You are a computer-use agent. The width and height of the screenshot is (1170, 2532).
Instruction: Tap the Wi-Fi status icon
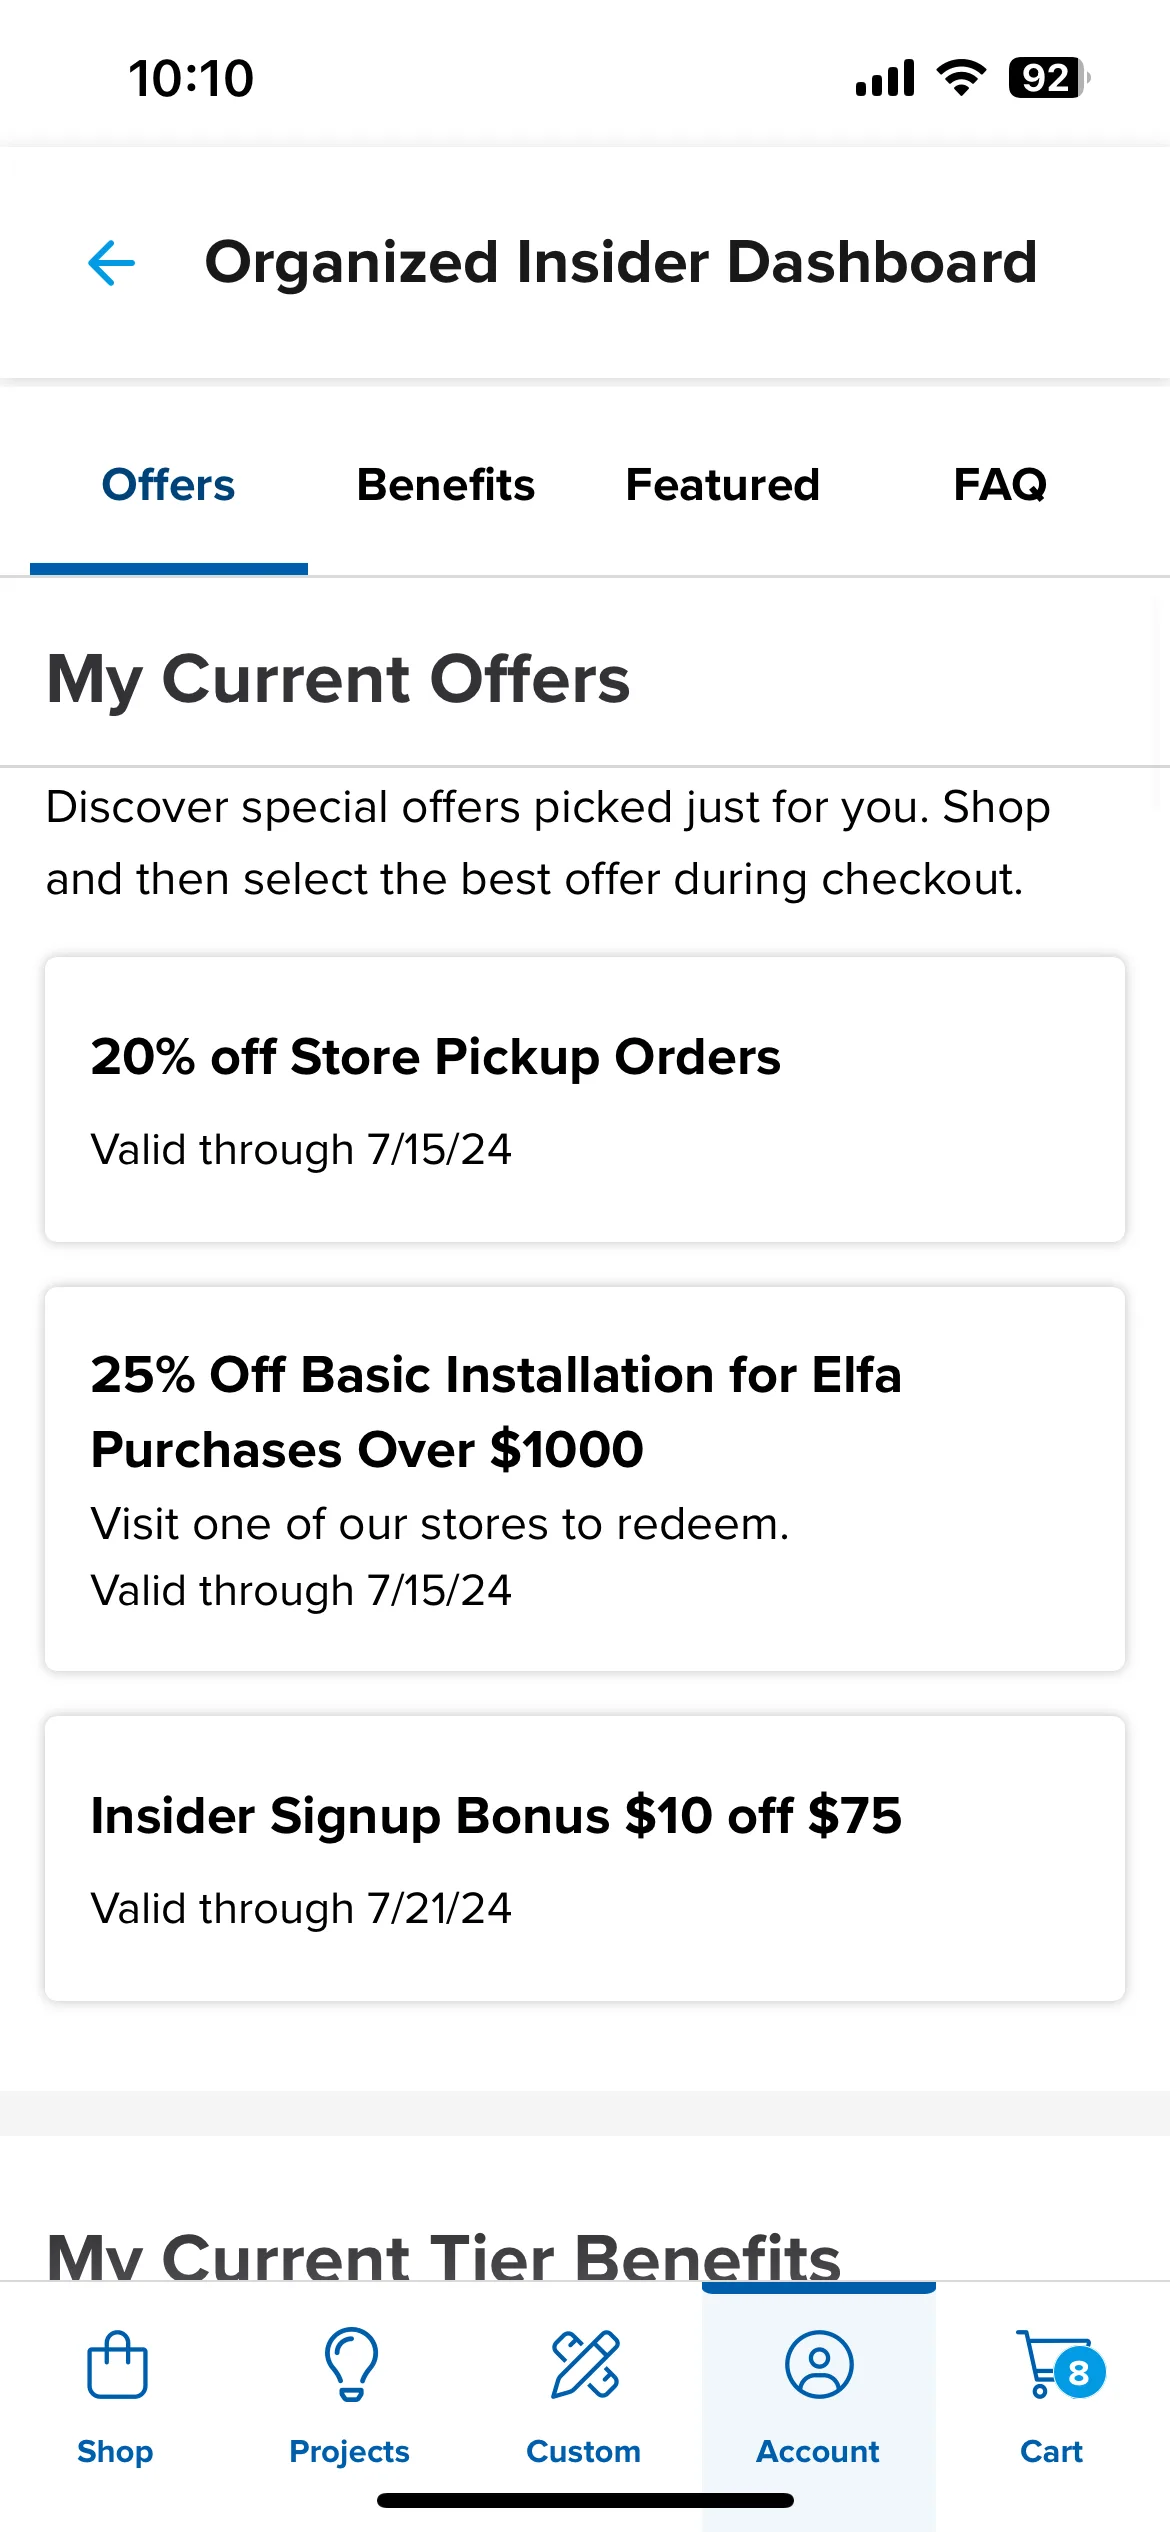(961, 78)
